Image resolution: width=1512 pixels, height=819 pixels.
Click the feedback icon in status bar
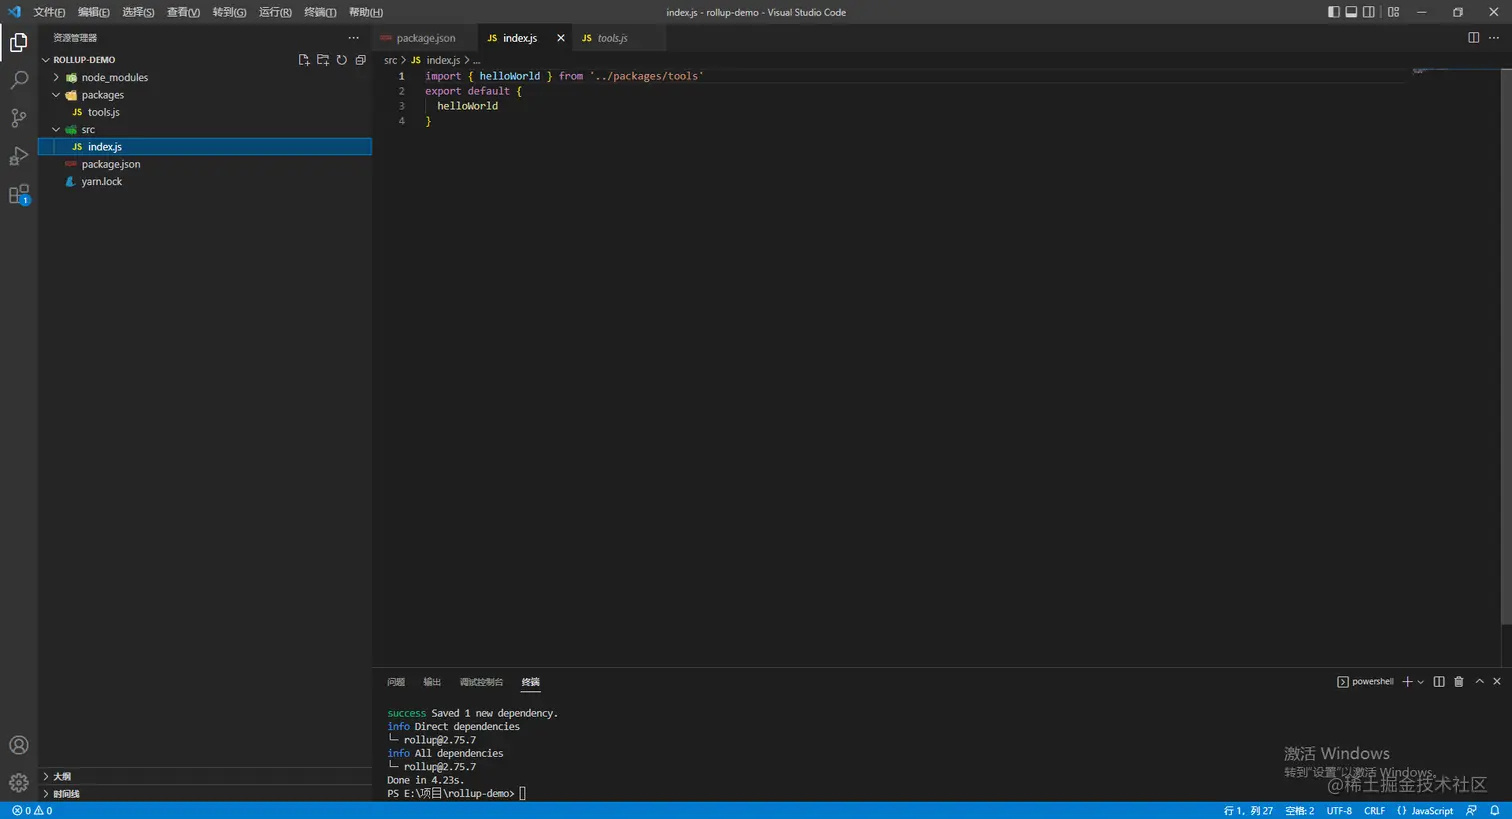(x=1471, y=811)
